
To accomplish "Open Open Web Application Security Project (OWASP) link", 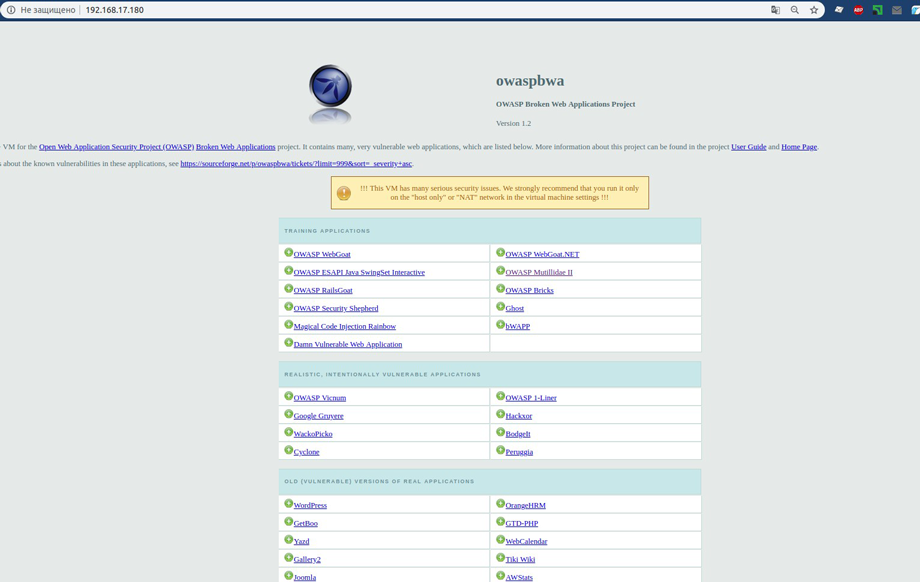I will coord(117,147).
